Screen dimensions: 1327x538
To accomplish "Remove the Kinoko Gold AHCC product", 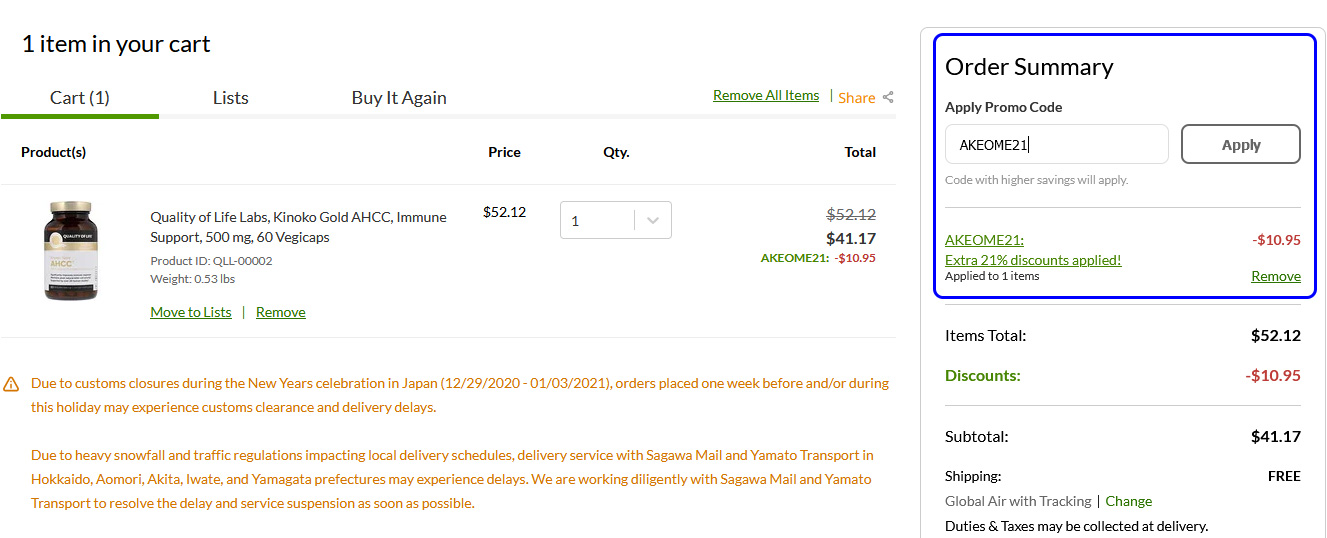I will [281, 312].
